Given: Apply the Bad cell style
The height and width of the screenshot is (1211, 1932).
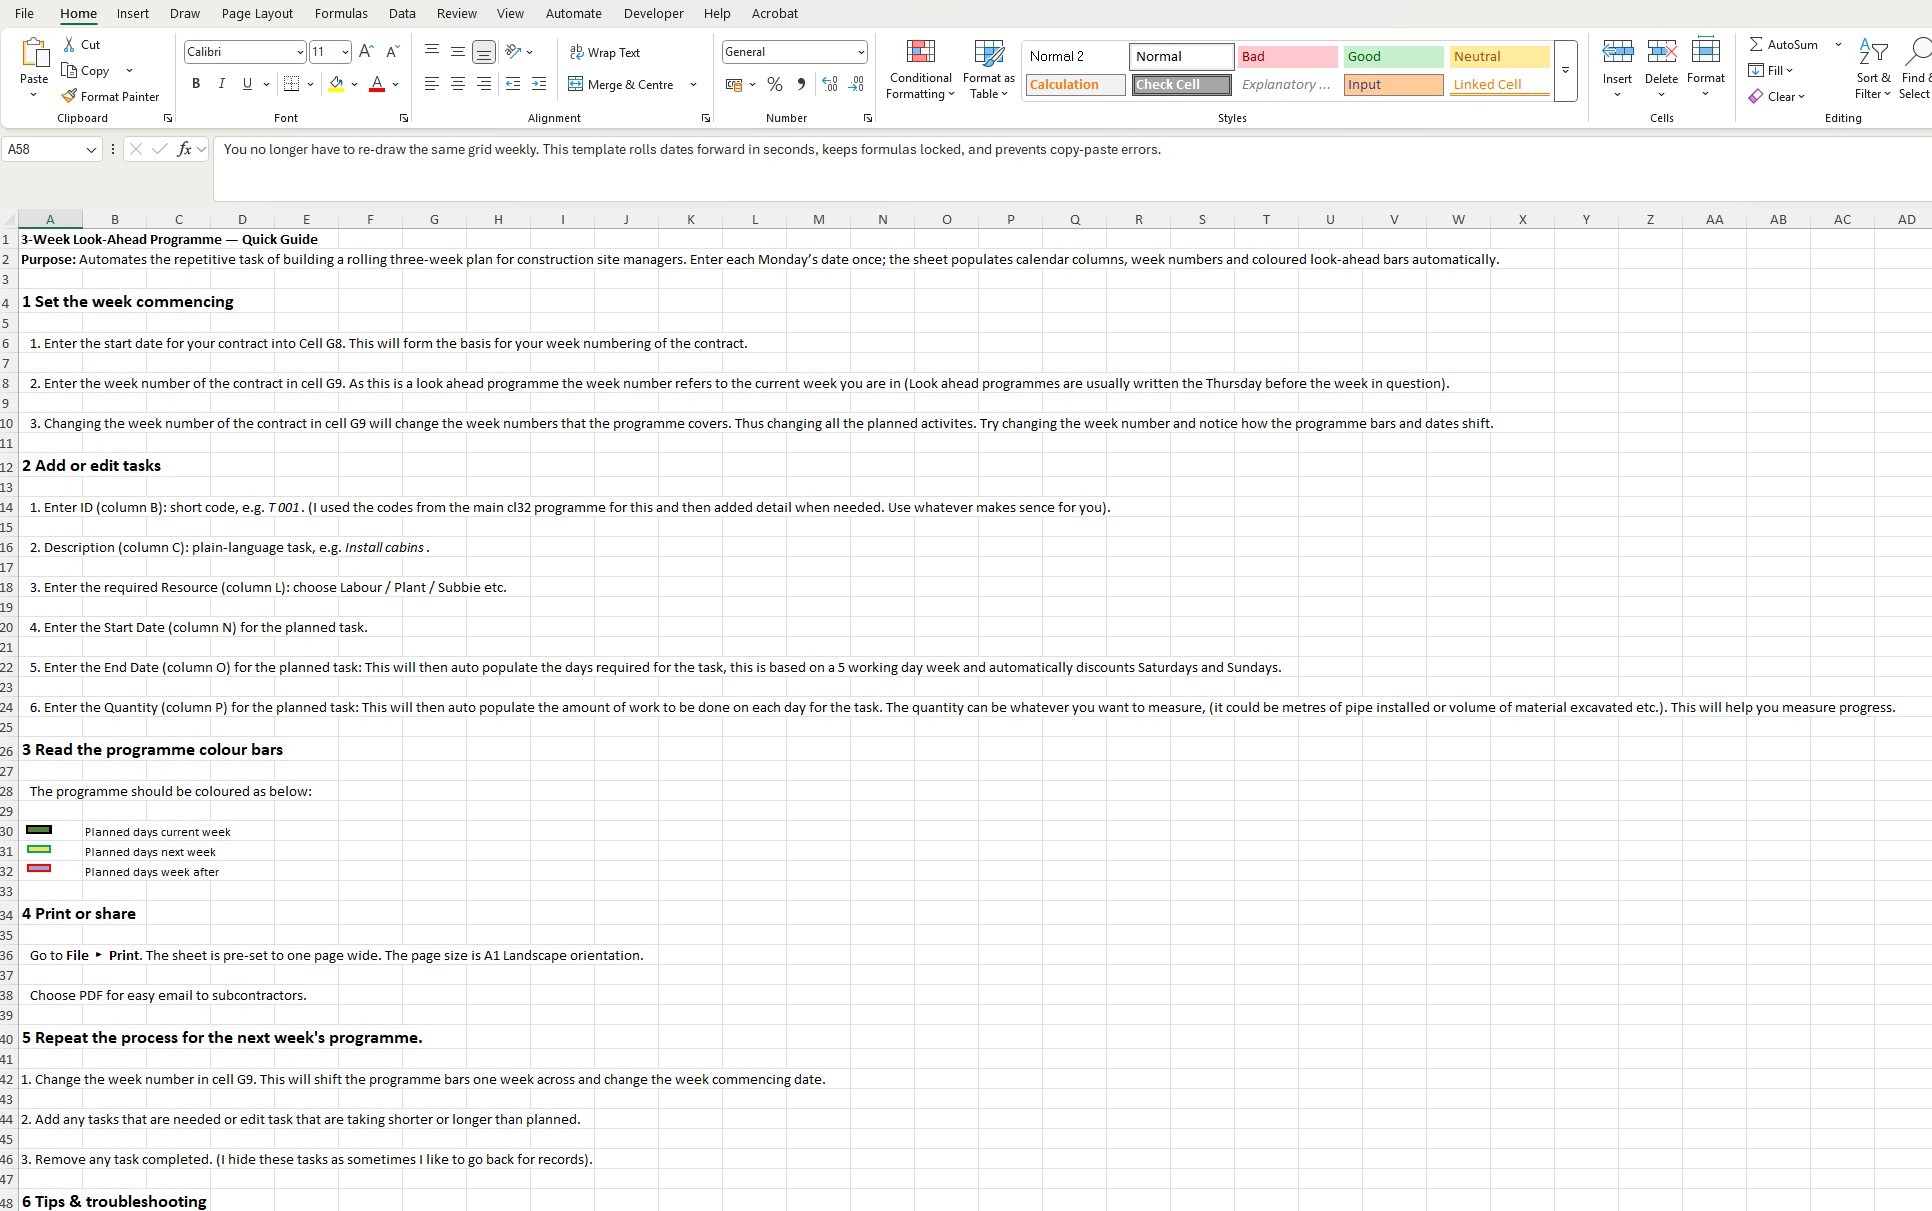Looking at the screenshot, I should coord(1287,57).
